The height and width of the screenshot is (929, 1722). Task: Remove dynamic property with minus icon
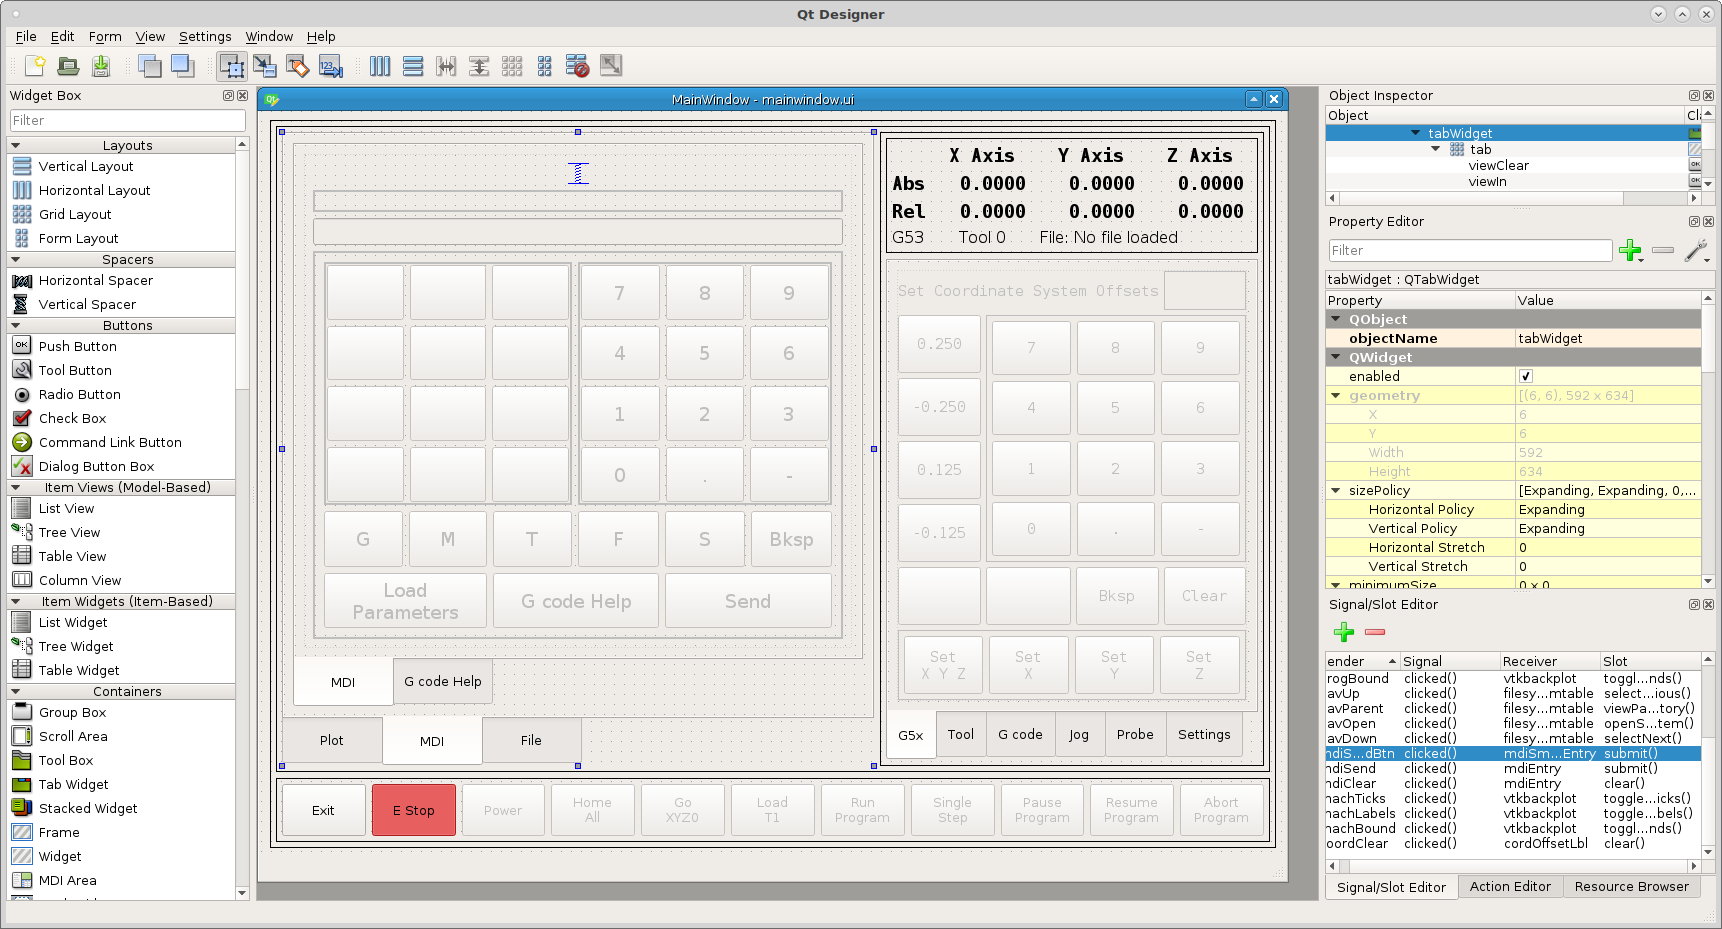[x=1663, y=250]
